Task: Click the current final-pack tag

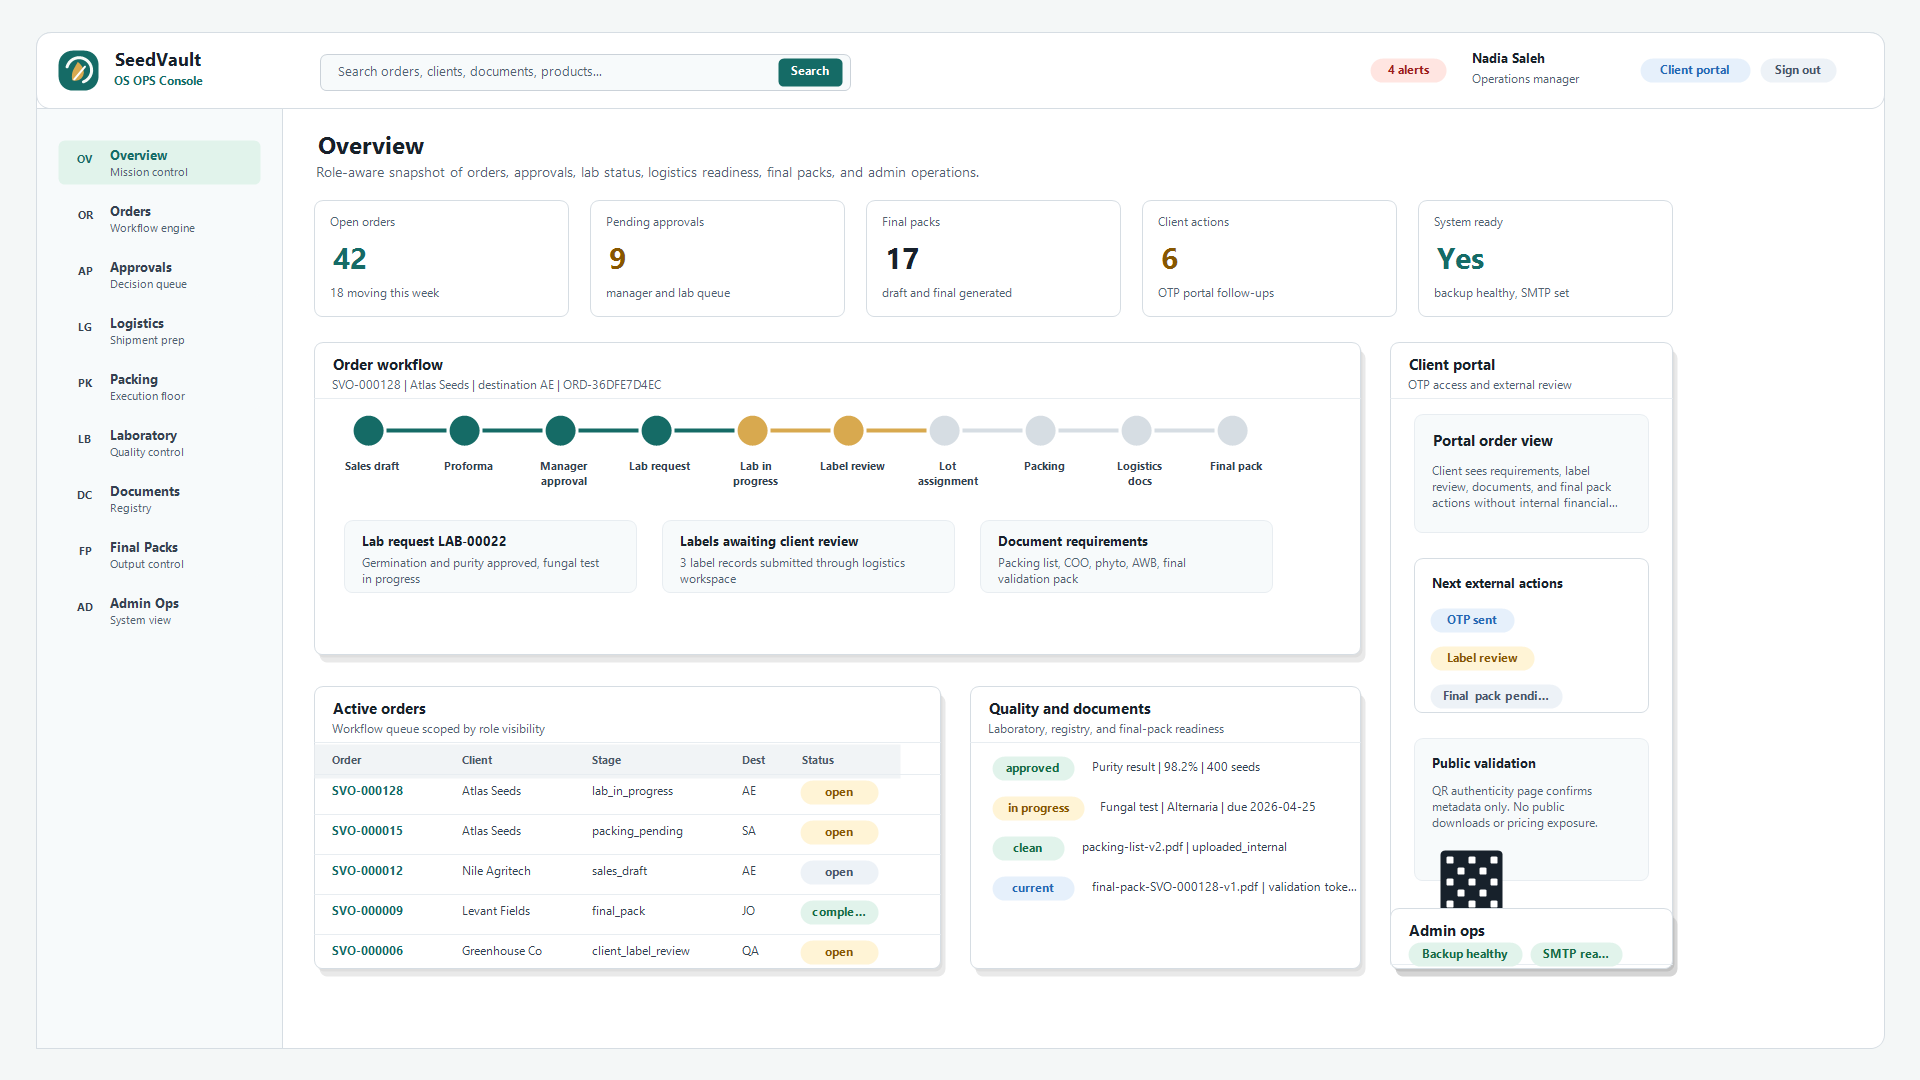Action: (1032, 888)
